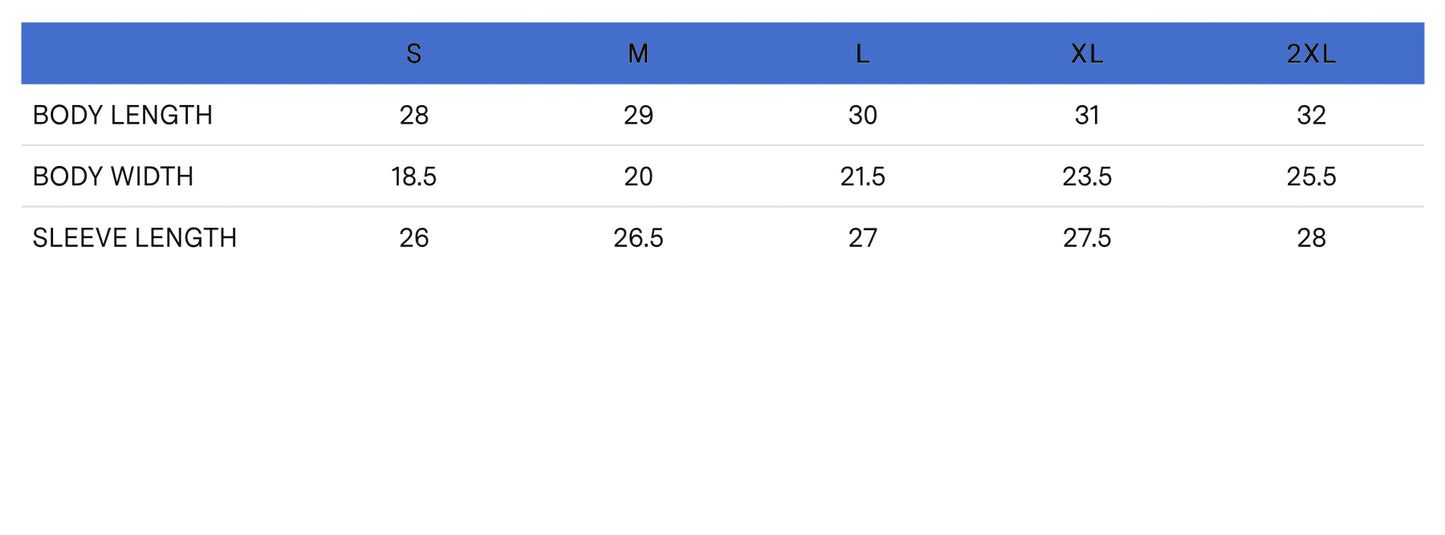The image size is (1445, 535).
Task: Select sleeve length value 27.5 for XL
Action: coord(1087,238)
